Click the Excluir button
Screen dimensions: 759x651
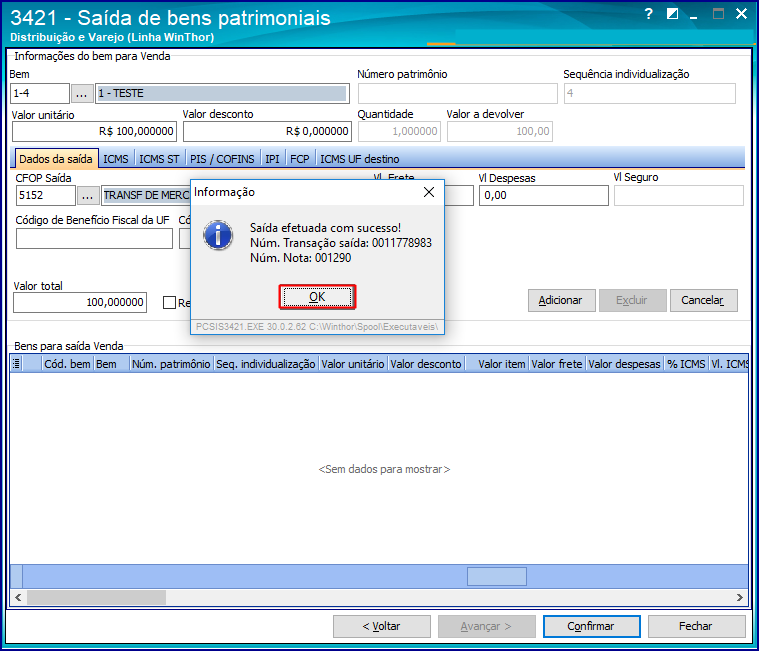(x=633, y=301)
